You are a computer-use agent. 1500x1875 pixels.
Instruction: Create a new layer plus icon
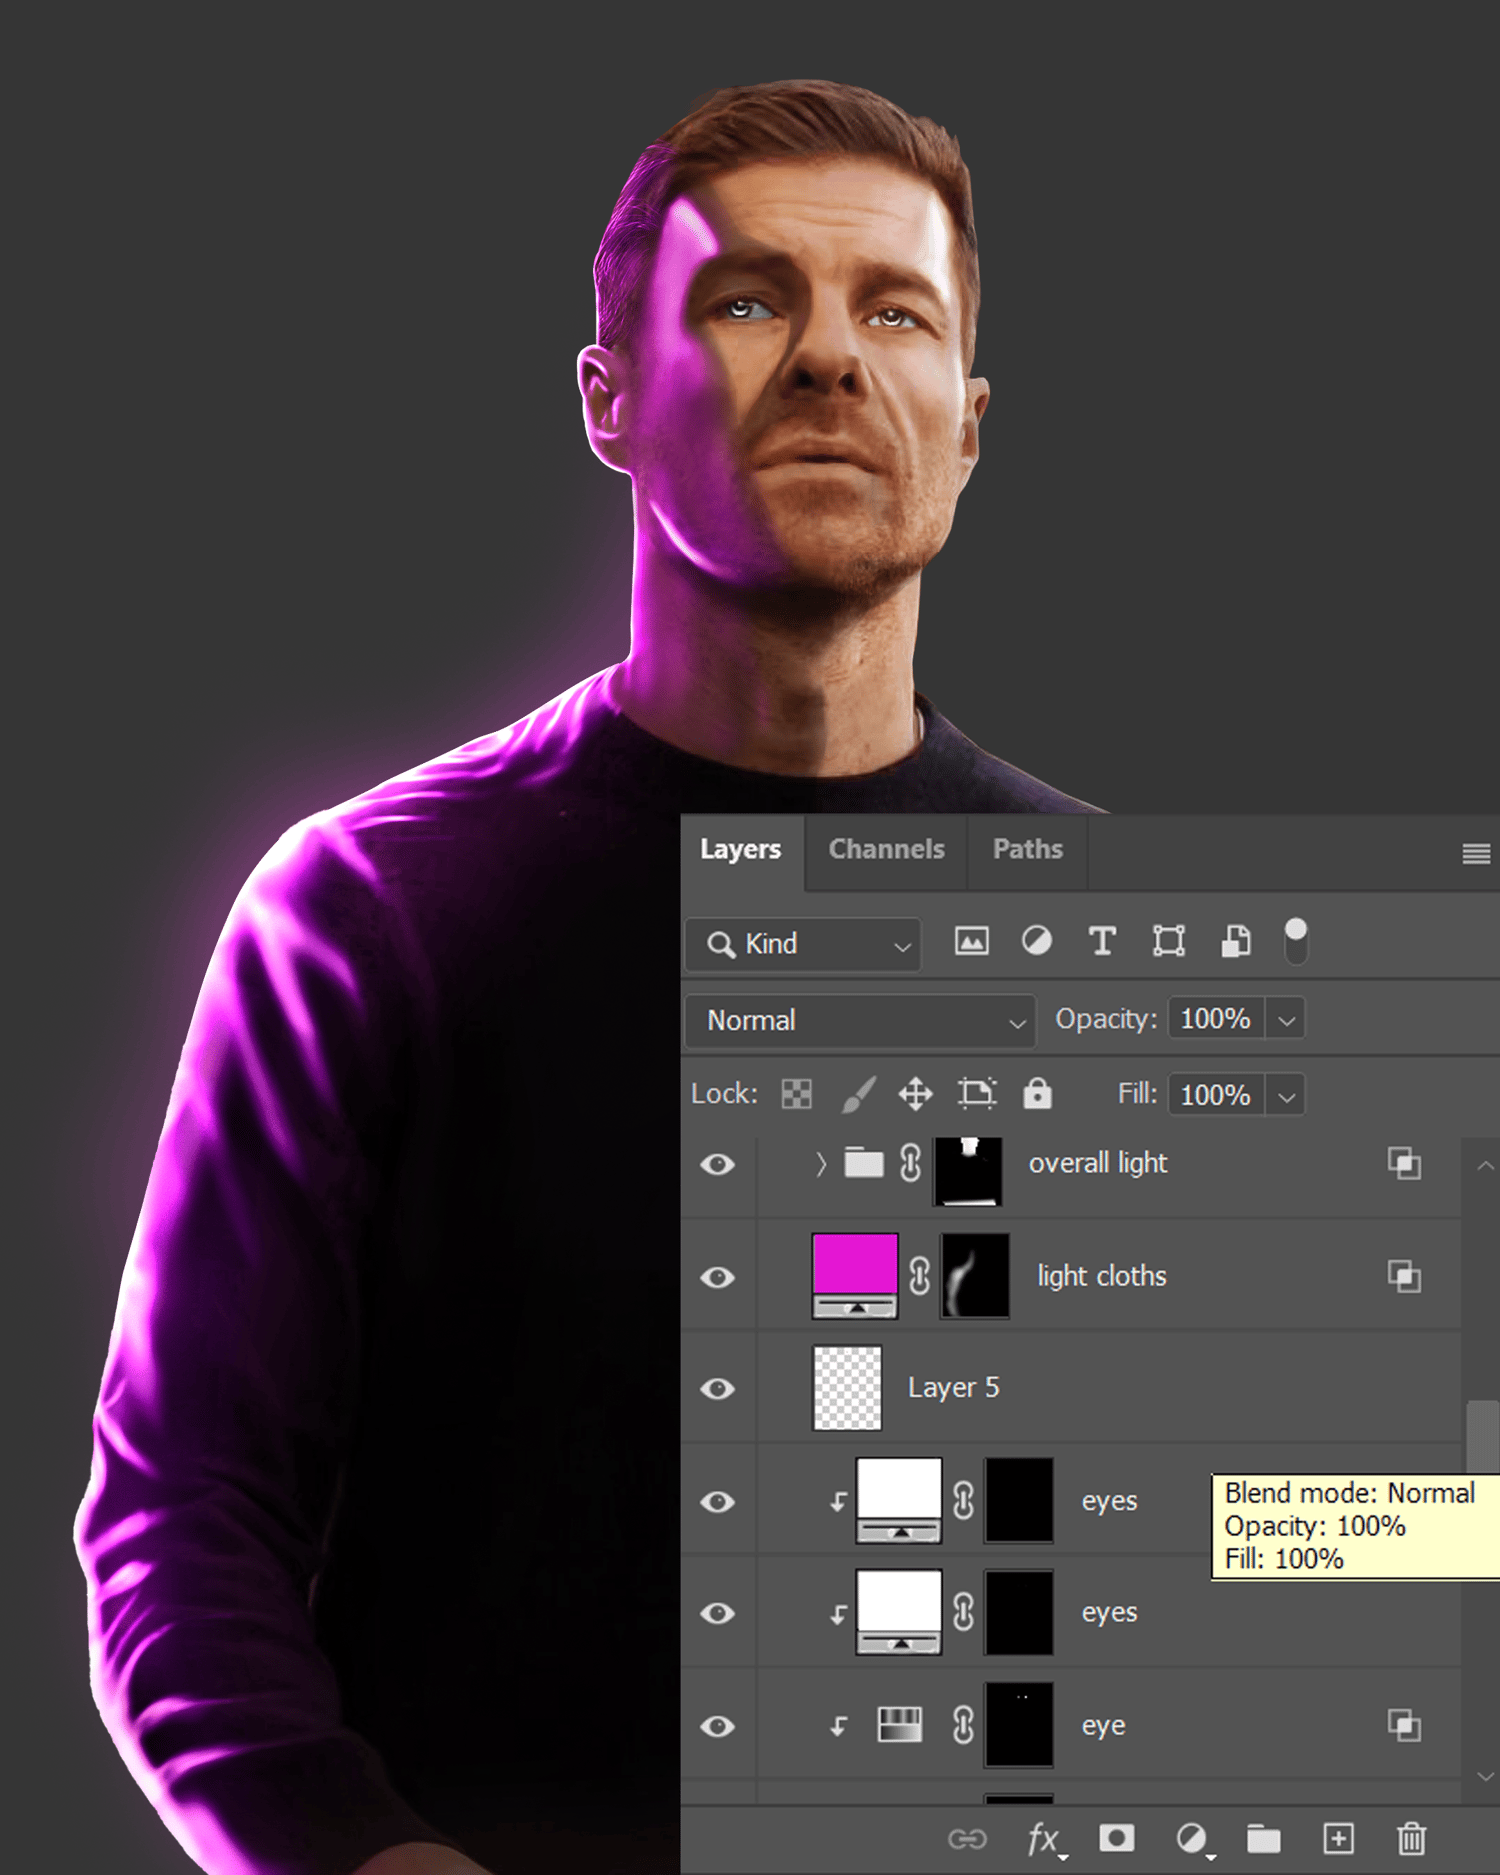pos(1338,1838)
